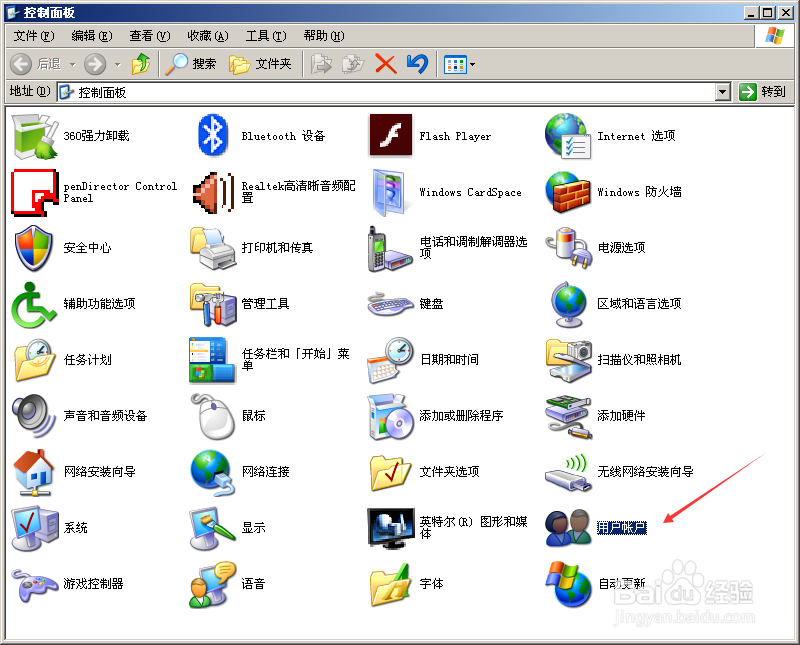800x645 pixels.
Task: Click the 转到 go button
Action: [x=763, y=92]
